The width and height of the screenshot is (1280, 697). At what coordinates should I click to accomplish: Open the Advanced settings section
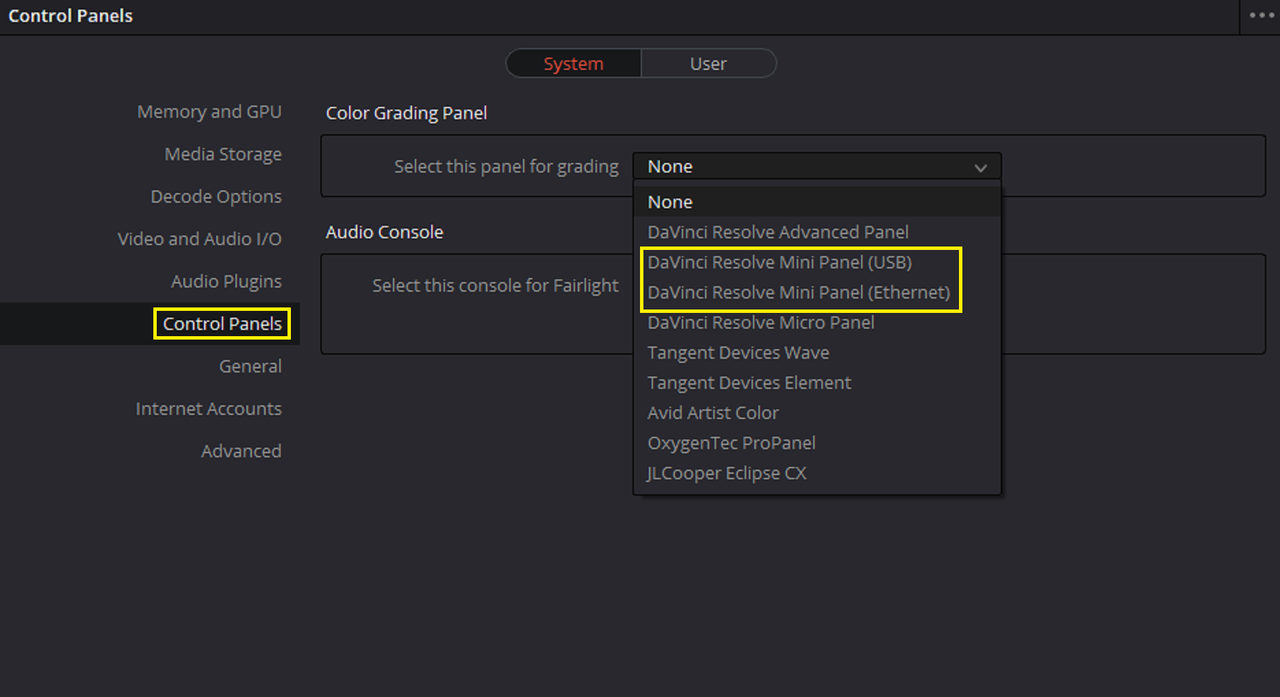coord(241,451)
